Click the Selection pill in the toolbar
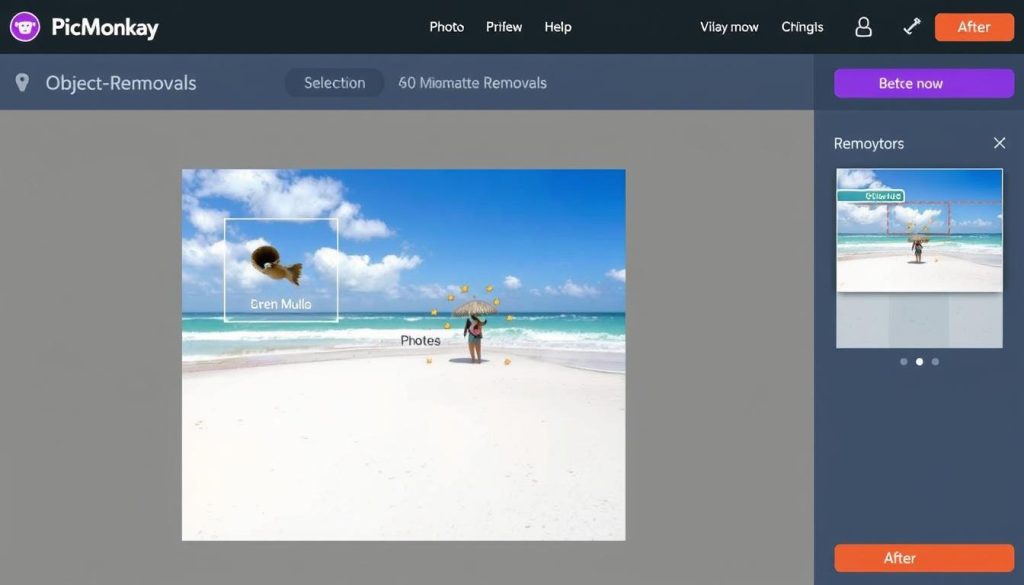 [x=334, y=83]
